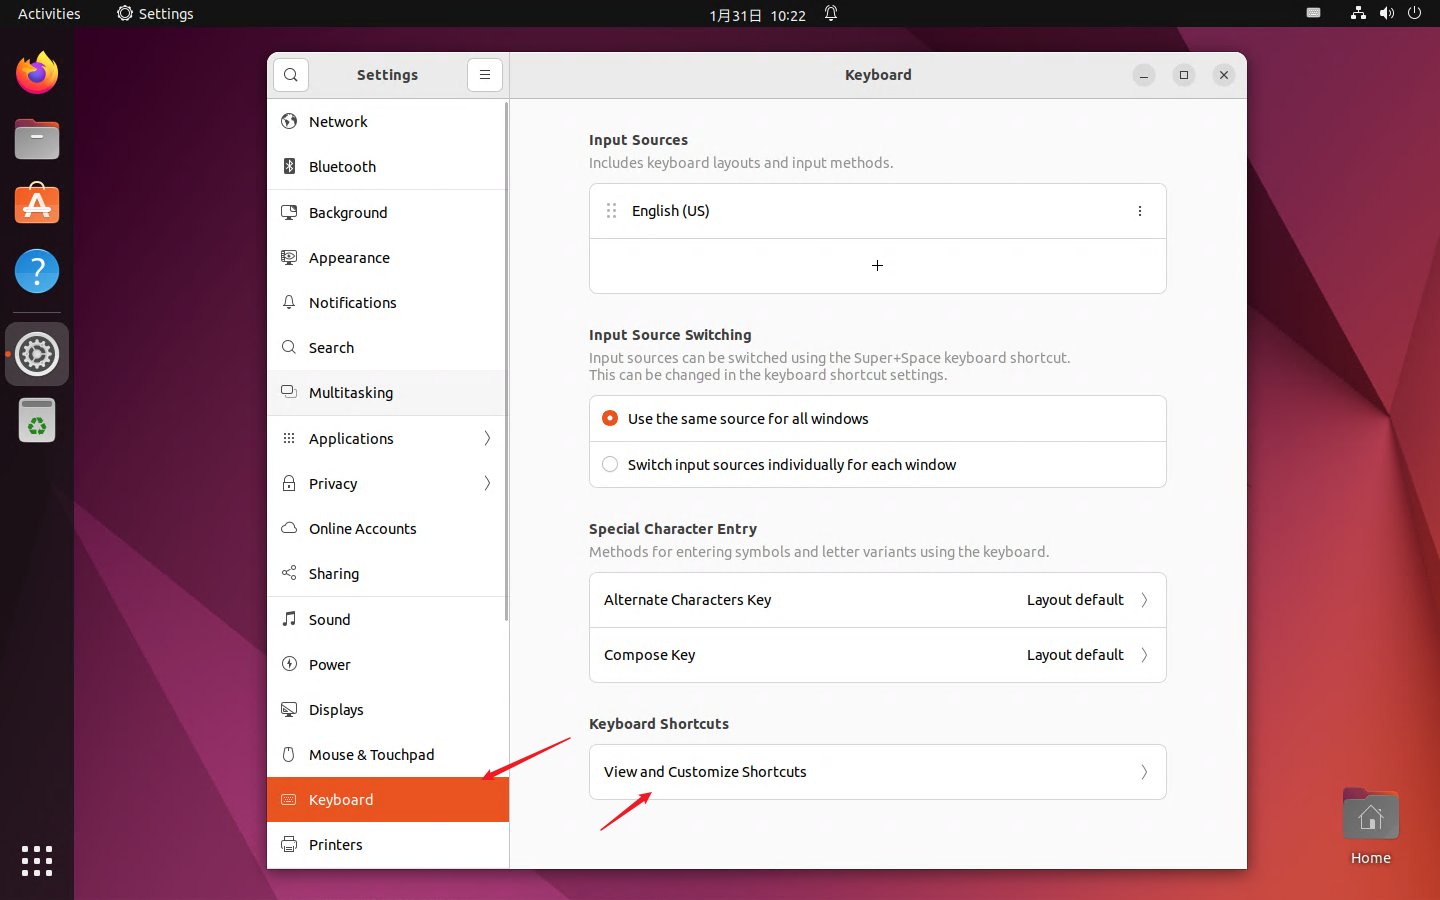
Task: Click the Sound music note icon
Action: coord(289,619)
